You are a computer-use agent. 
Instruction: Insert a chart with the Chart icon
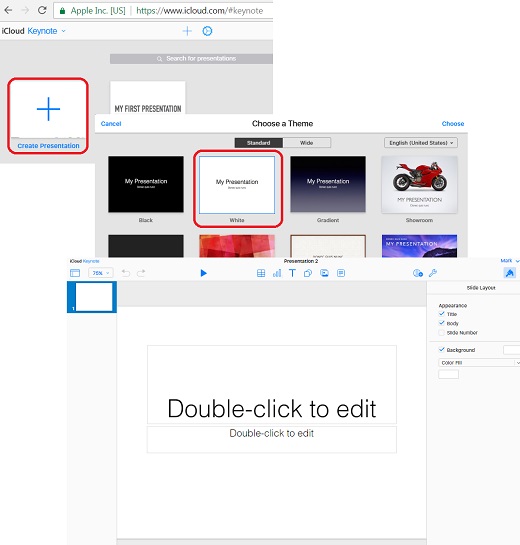point(277,273)
